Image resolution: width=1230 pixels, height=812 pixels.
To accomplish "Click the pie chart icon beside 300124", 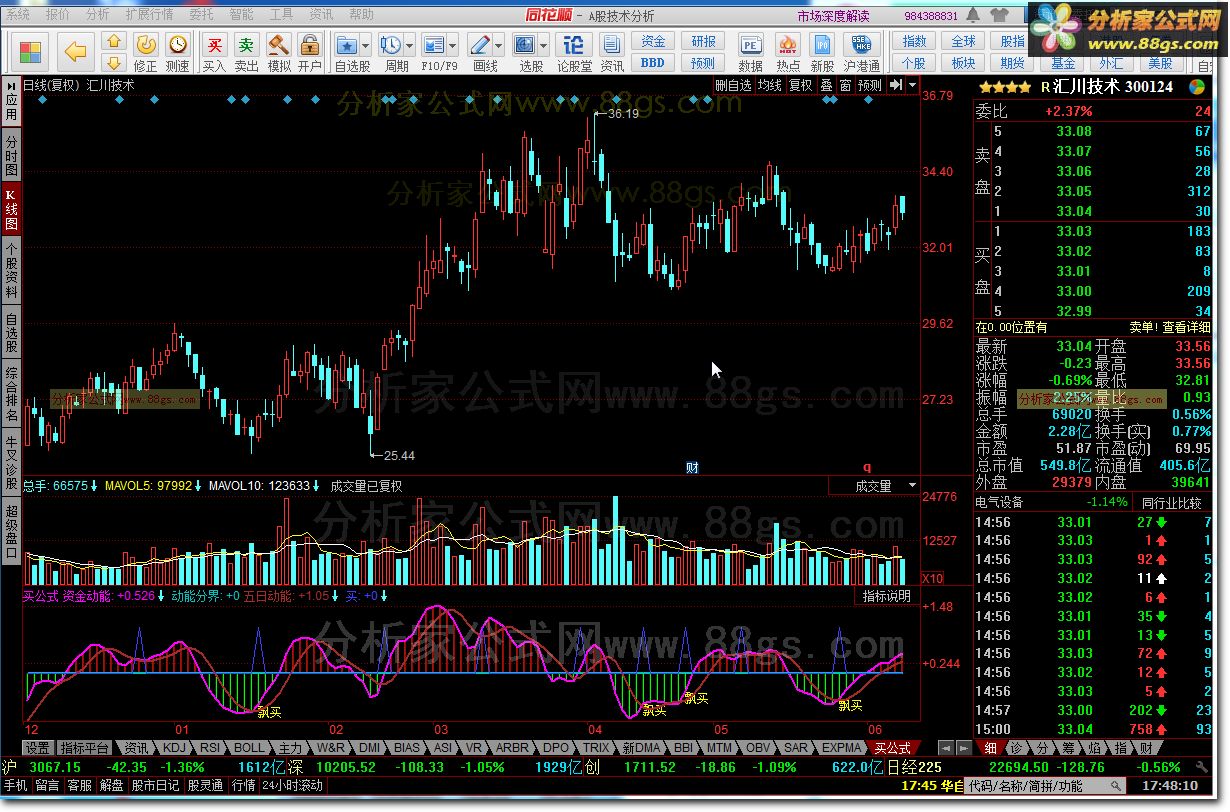I will [1197, 87].
